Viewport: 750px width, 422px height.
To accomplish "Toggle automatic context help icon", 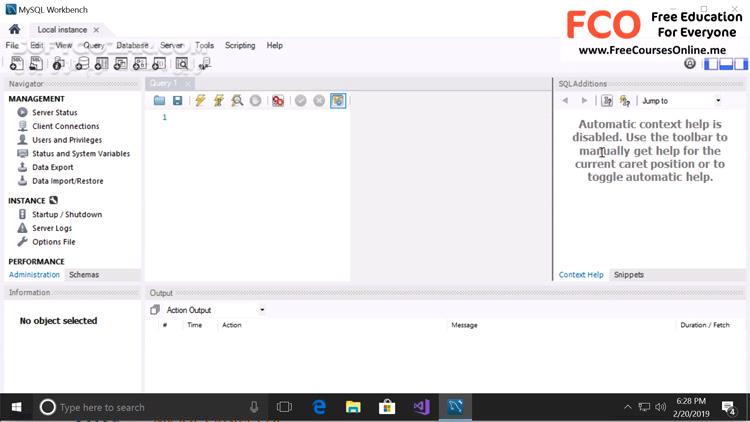I will pyautogui.click(x=625, y=100).
